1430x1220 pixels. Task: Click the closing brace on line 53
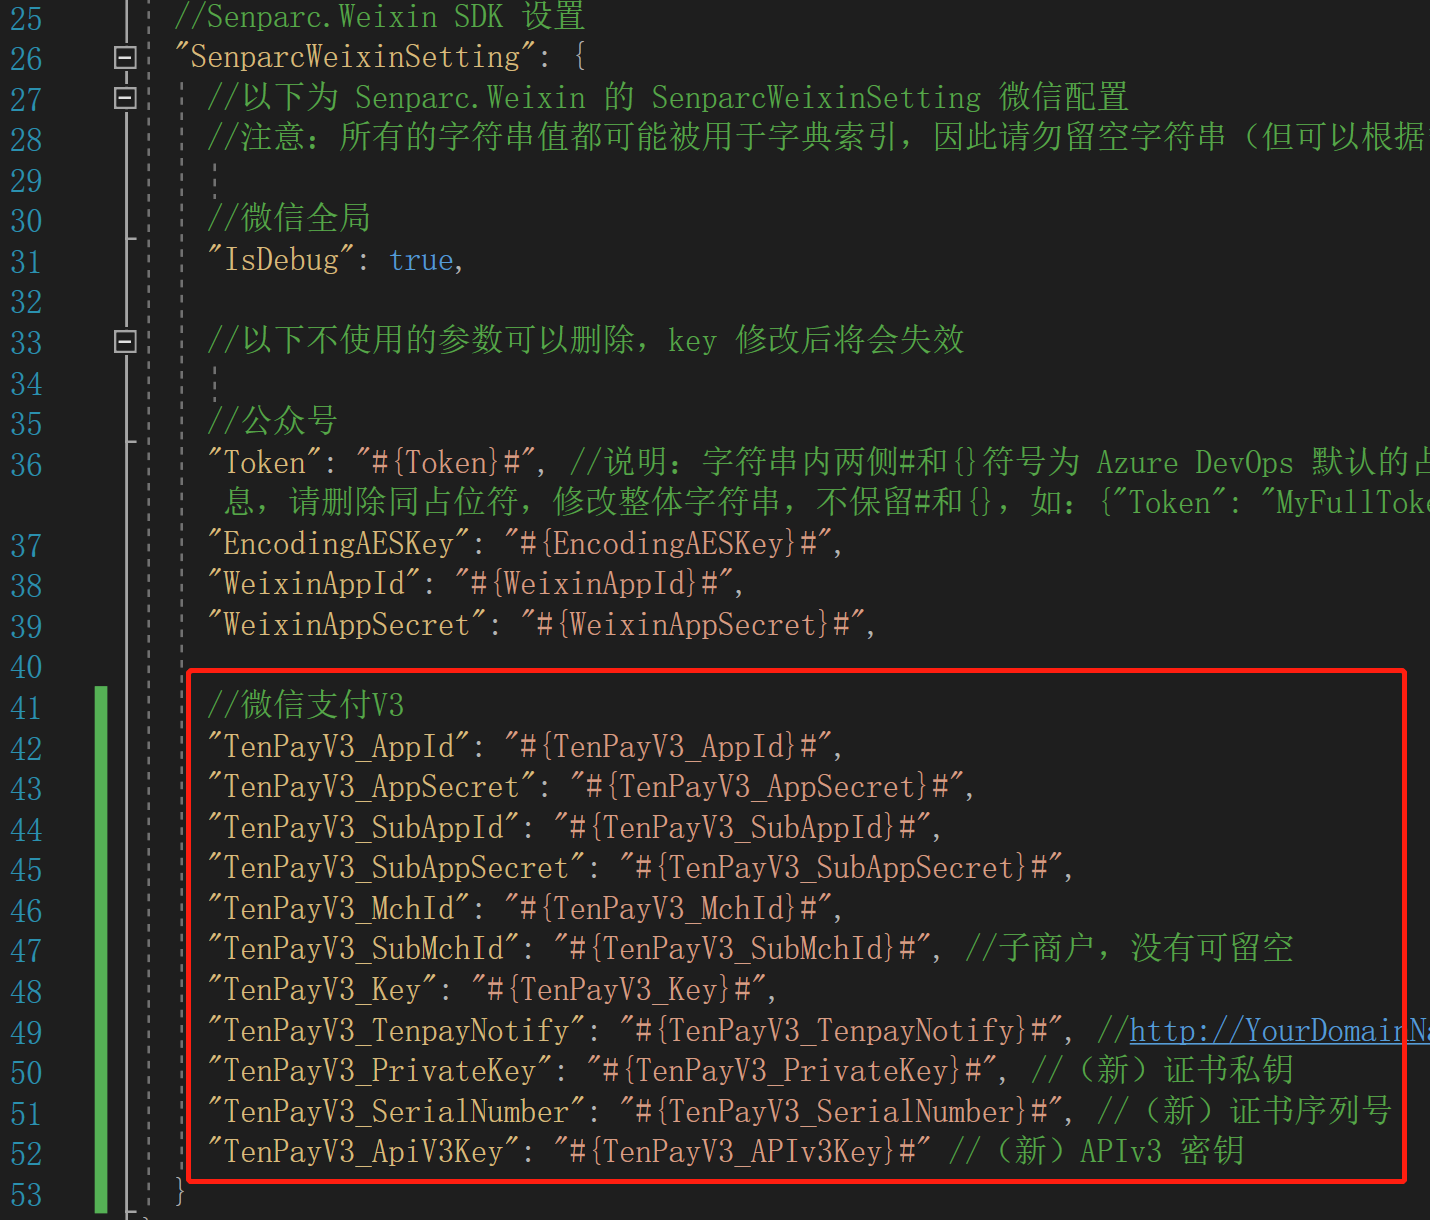[180, 1192]
